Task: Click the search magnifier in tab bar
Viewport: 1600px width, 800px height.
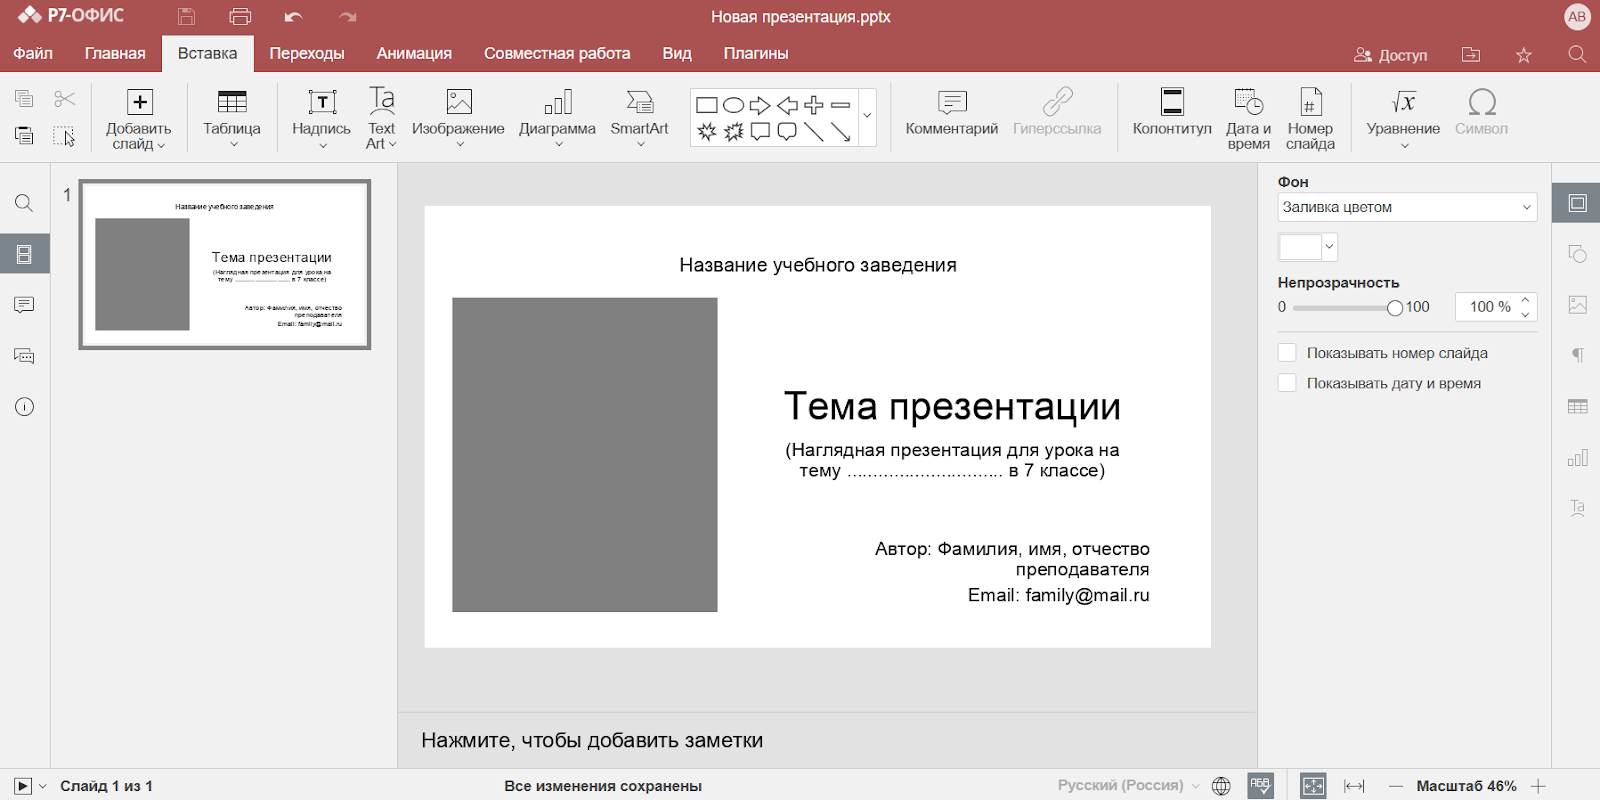Action: 1577,54
